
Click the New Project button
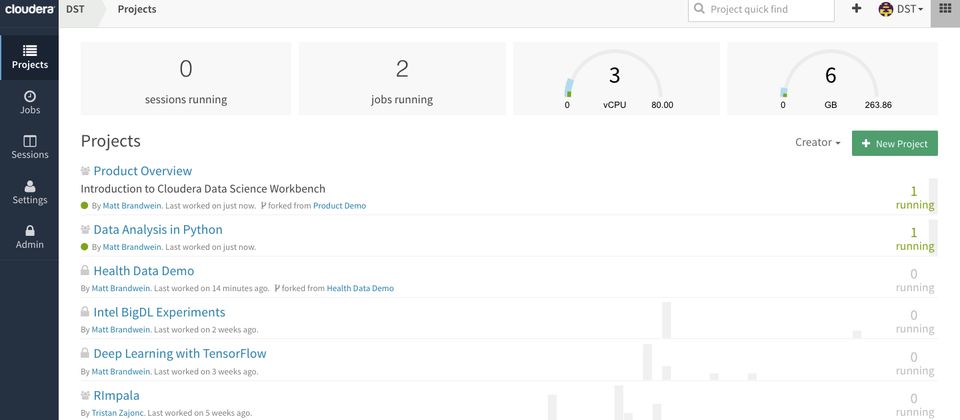point(894,143)
